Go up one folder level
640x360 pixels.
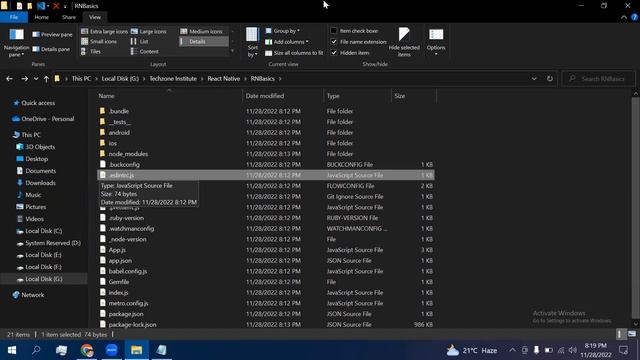(46, 79)
